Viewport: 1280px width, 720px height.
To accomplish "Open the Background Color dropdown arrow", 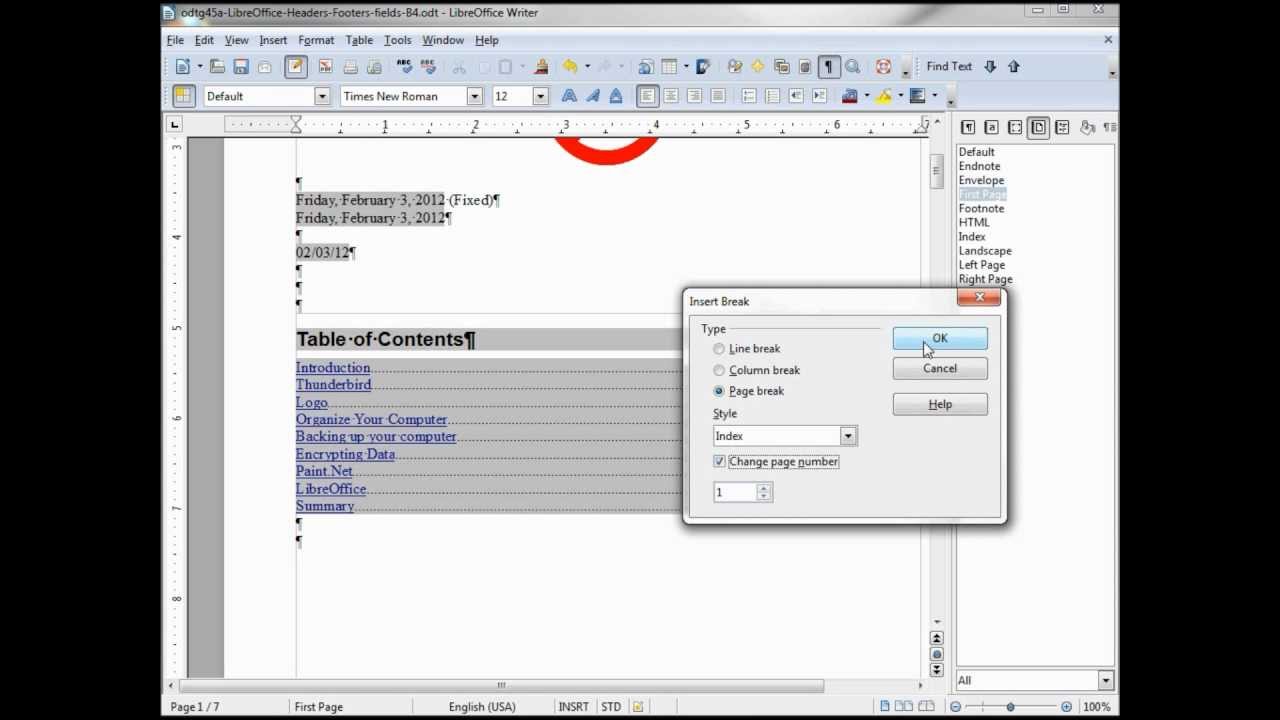I will [x=934, y=96].
